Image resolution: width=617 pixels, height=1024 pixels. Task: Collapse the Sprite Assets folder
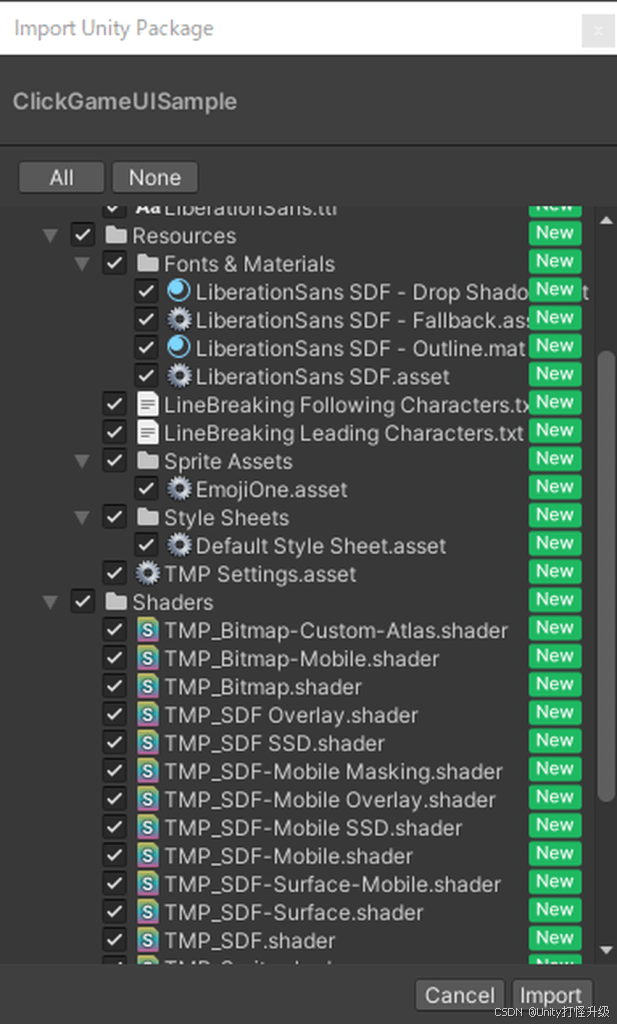(x=82, y=461)
